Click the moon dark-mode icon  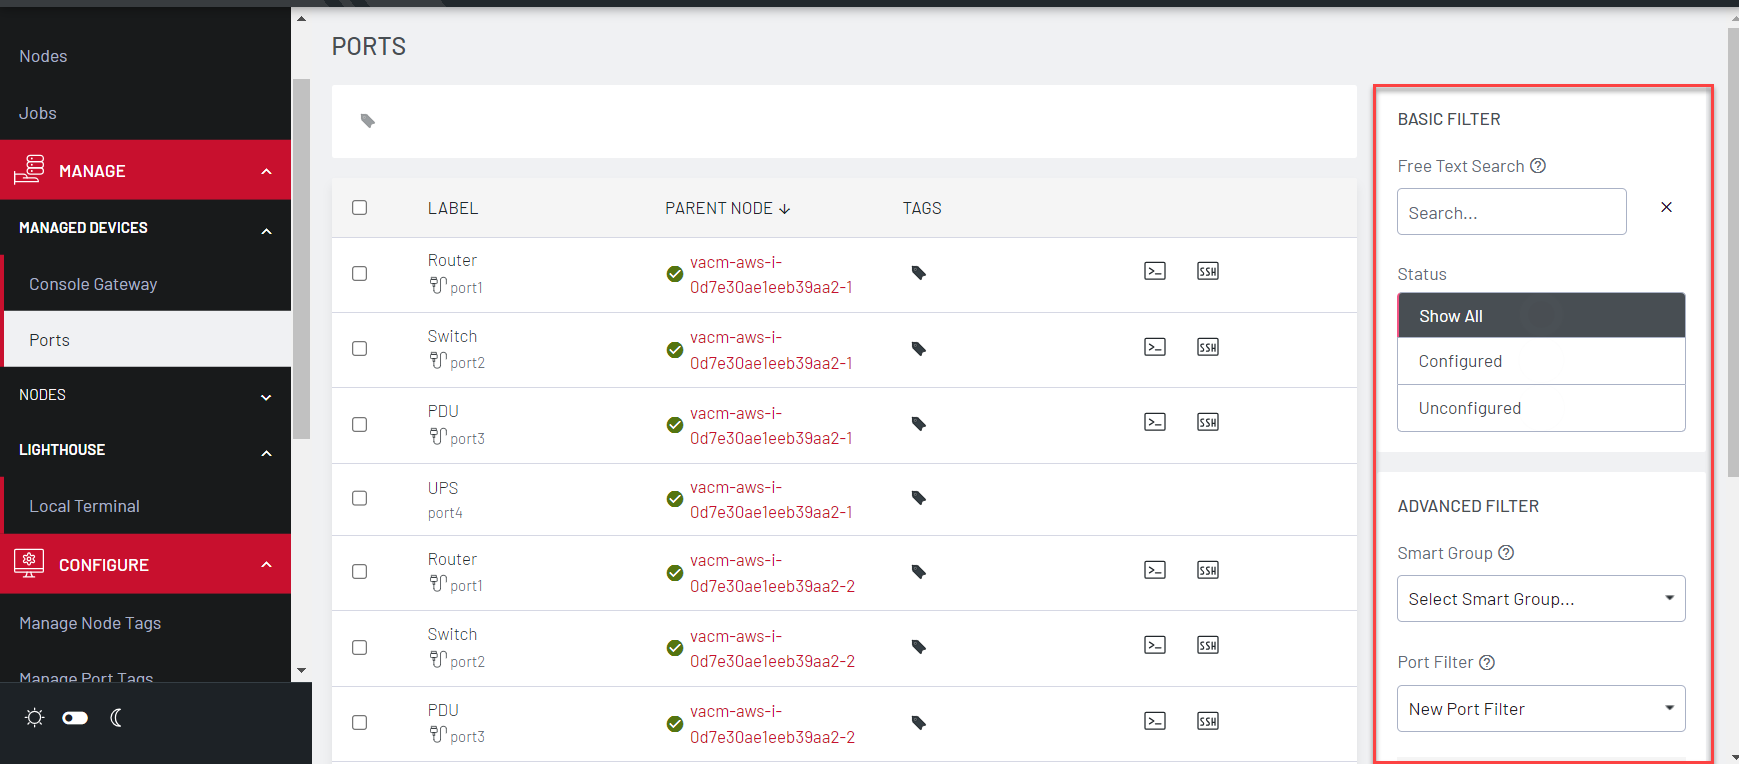point(116,718)
